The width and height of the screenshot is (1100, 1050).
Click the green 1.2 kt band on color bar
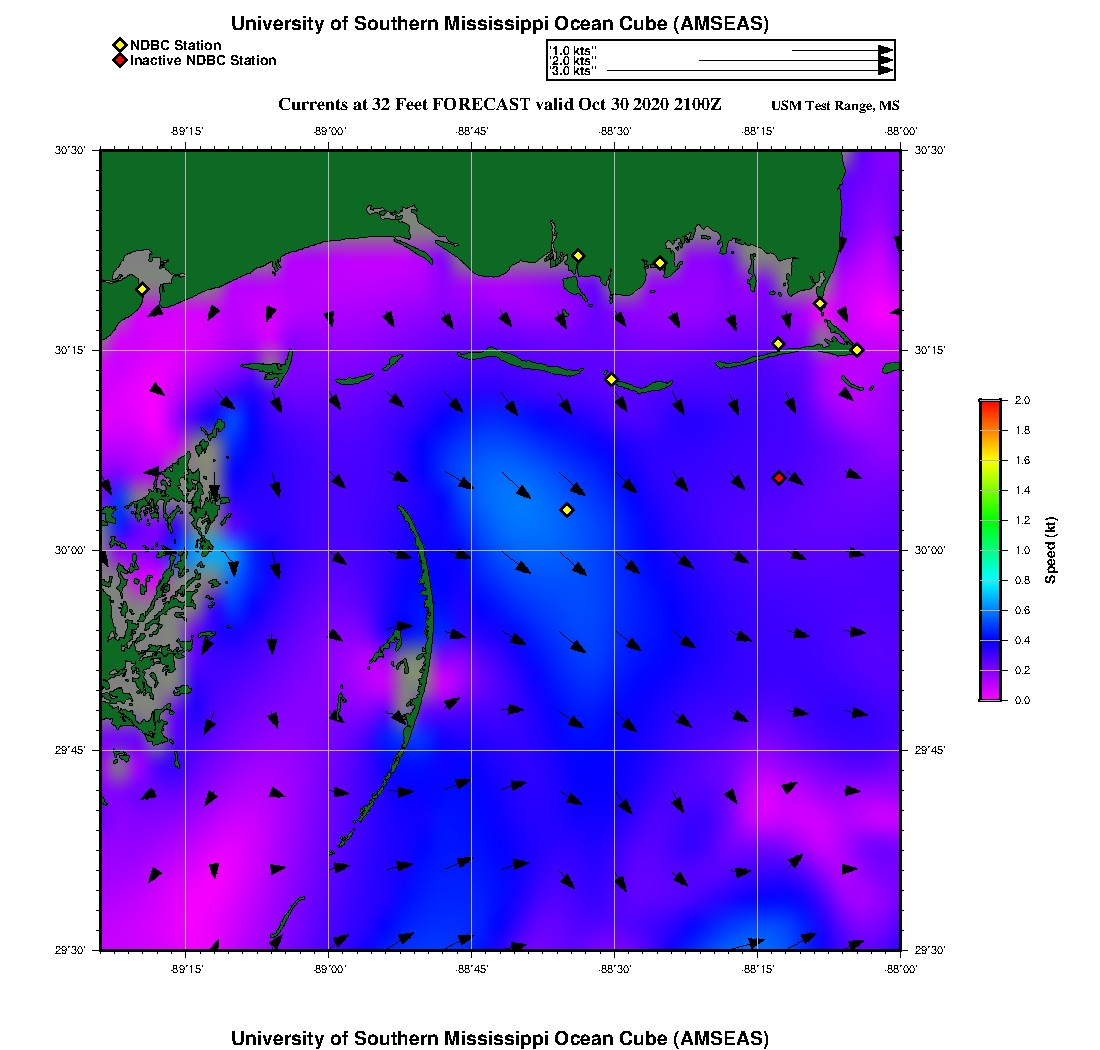click(x=989, y=520)
